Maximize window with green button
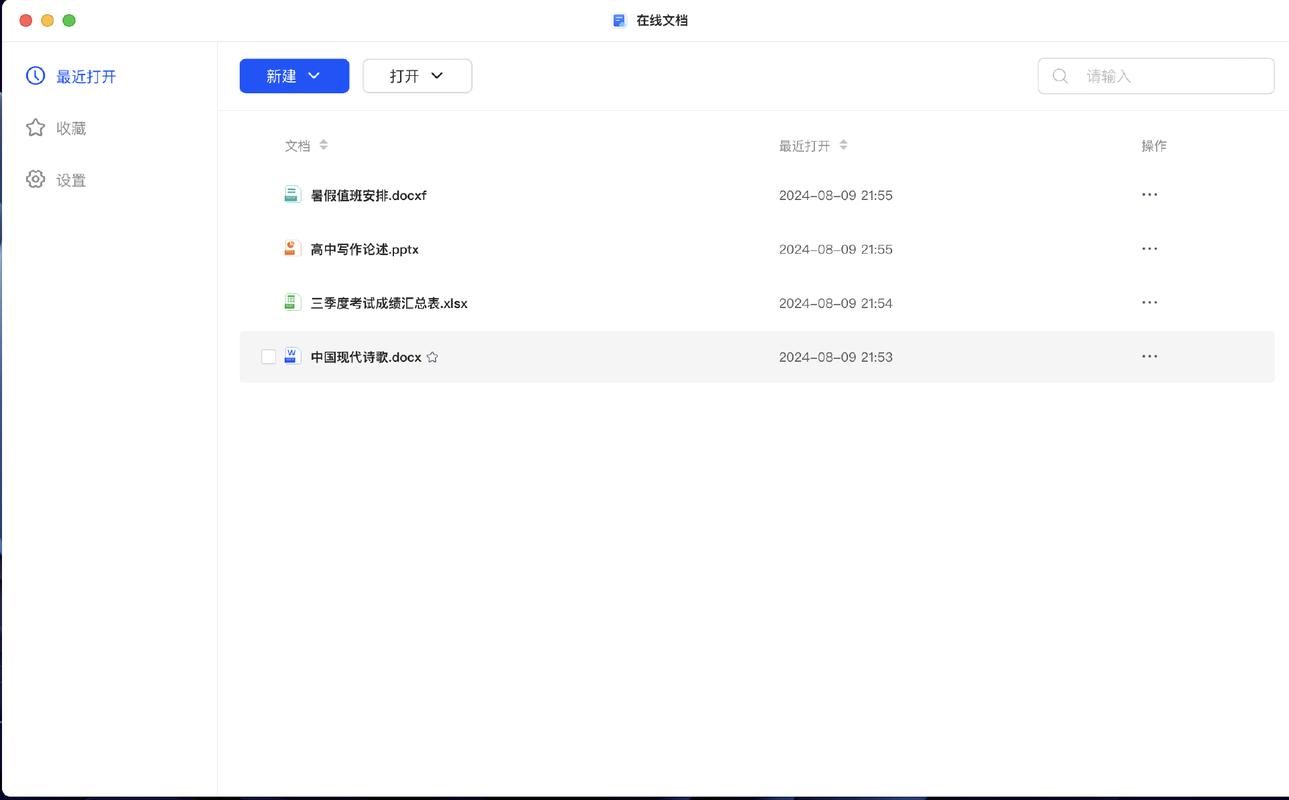Viewport: 1289px width, 800px height. click(69, 20)
